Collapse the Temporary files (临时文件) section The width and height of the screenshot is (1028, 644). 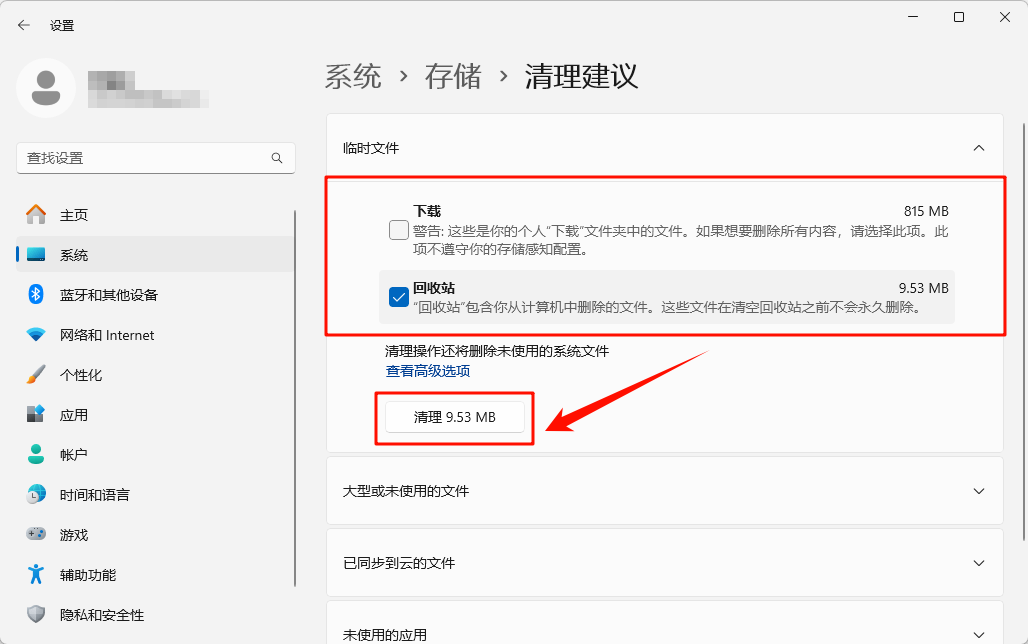click(978, 148)
